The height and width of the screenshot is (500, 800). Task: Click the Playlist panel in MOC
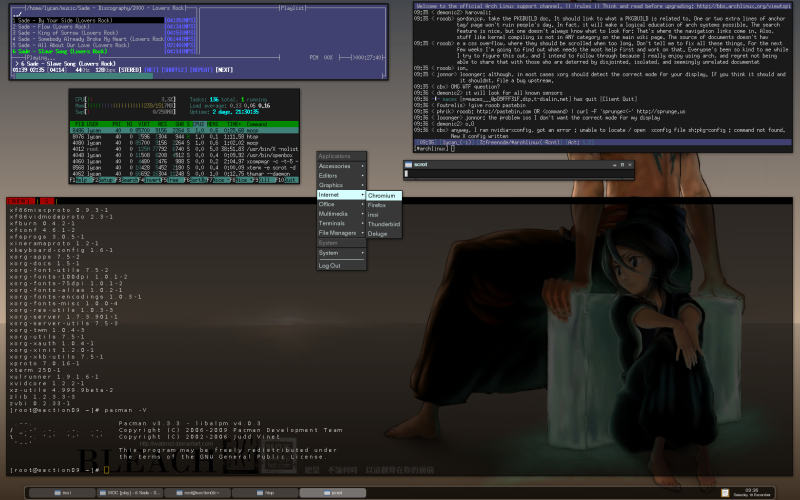[x=292, y=32]
